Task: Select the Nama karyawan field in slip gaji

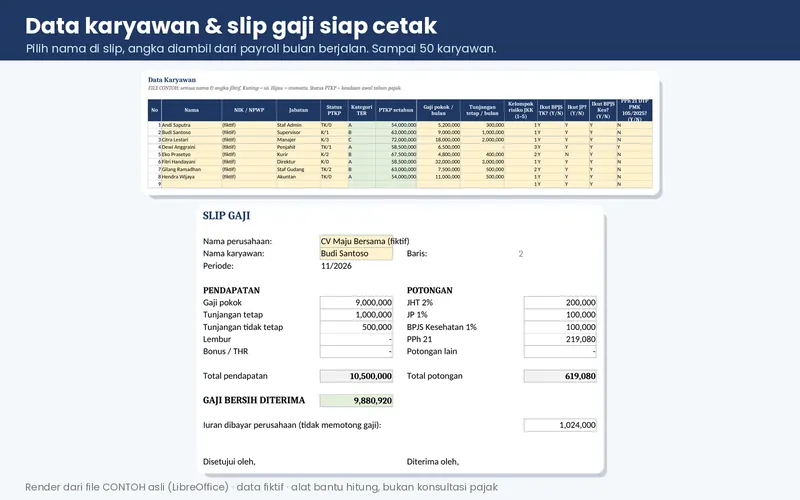Action: [356, 254]
